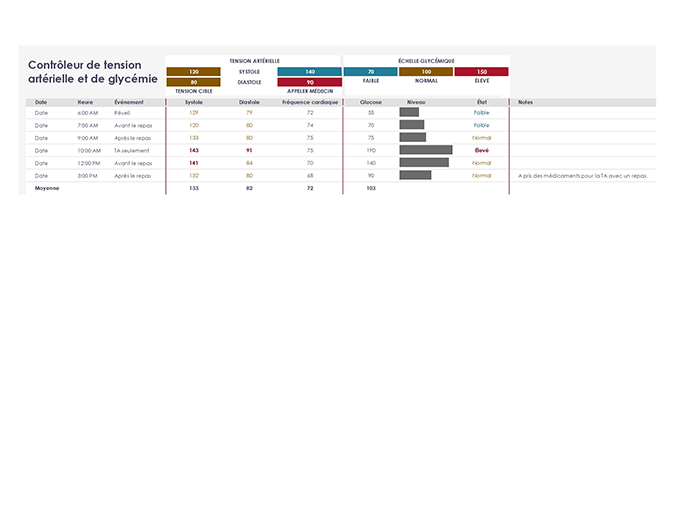Click the 'Moyenne' row label
675x520 pixels.
(x=47, y=189)
